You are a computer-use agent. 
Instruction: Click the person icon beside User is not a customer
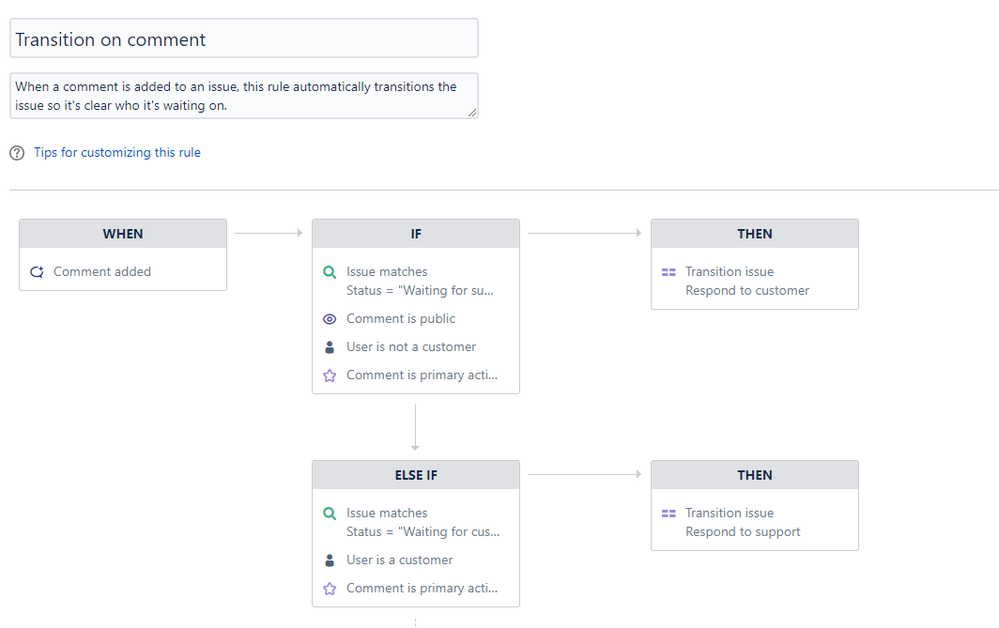(x=330, y=347)
